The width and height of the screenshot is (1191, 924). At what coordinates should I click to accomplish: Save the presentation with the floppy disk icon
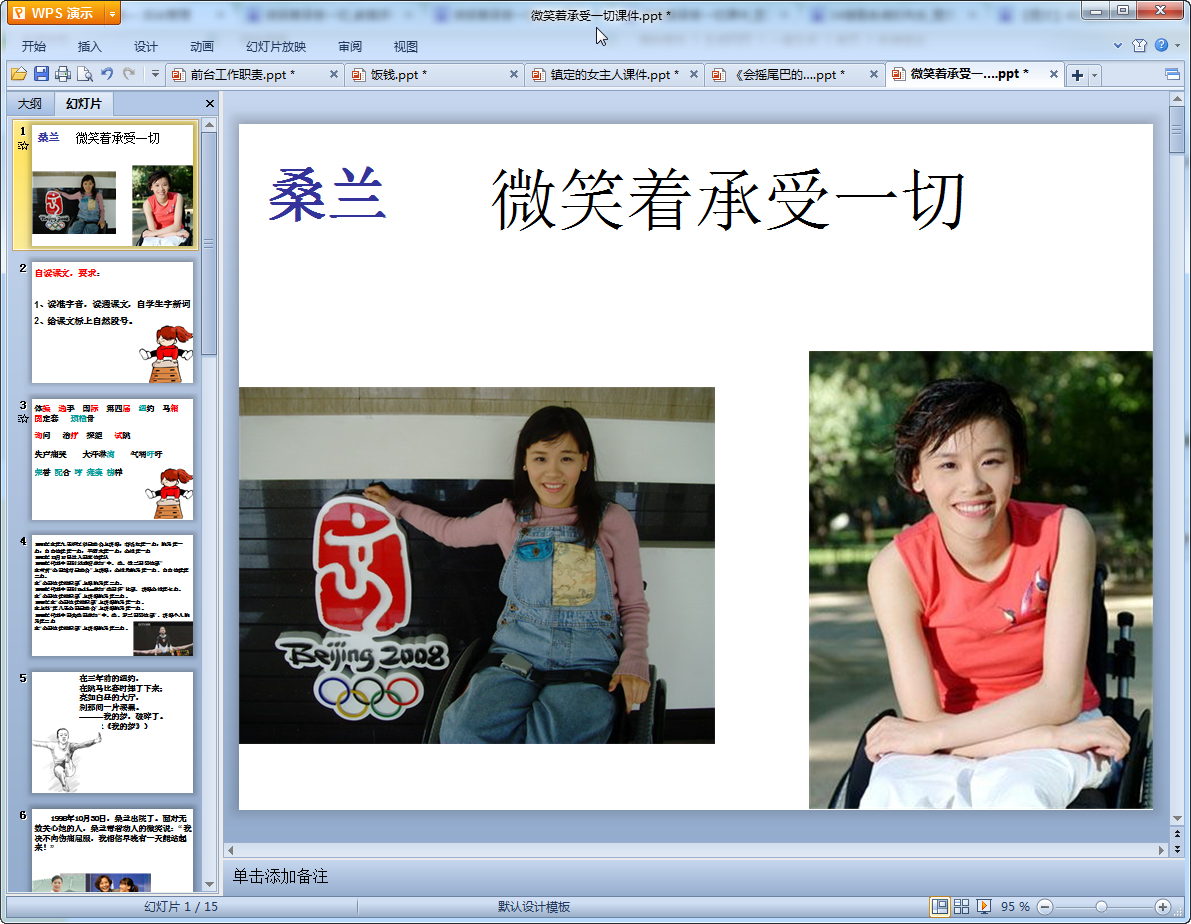coord(41,74)
